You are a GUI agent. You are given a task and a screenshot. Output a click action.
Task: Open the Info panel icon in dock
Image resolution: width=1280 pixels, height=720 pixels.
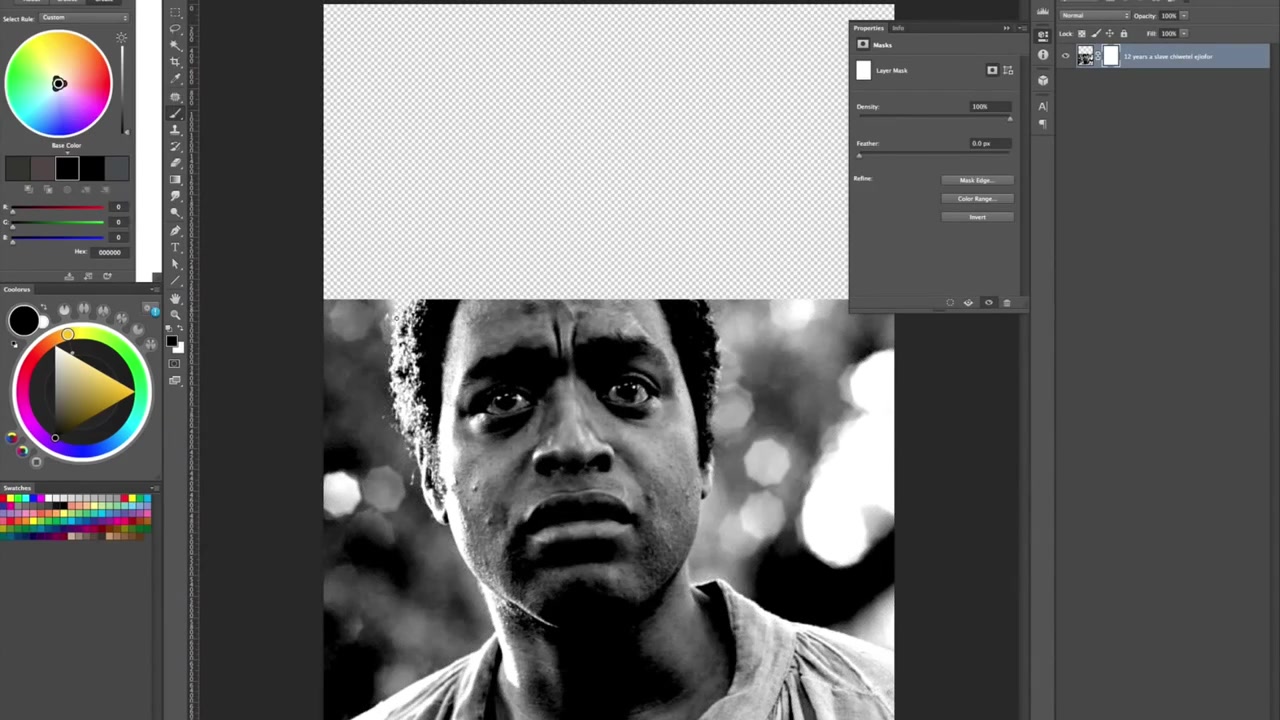tap(1043, 55)
